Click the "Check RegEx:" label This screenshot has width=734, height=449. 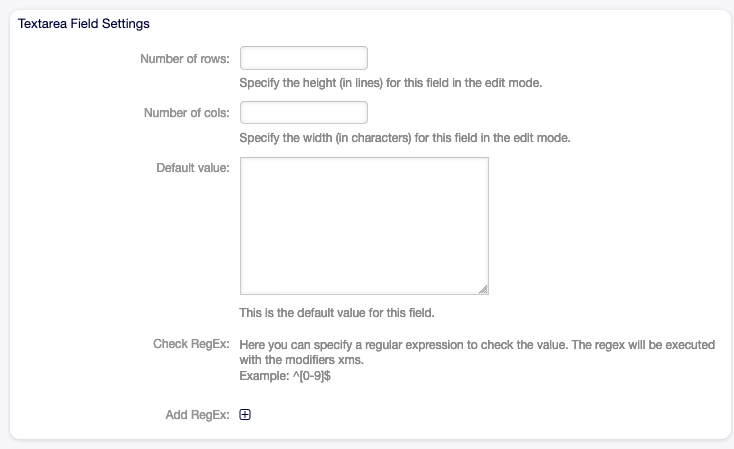click(x=192, y=345)
